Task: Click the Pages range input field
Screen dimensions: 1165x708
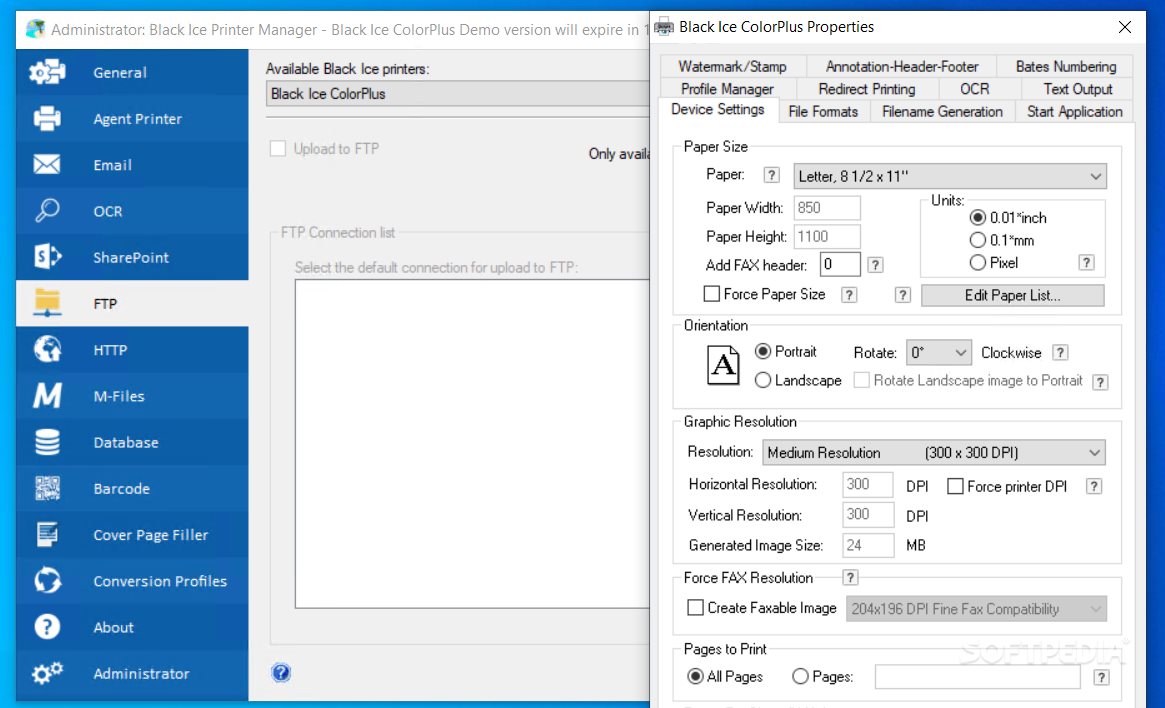Action: pos(977,677)
